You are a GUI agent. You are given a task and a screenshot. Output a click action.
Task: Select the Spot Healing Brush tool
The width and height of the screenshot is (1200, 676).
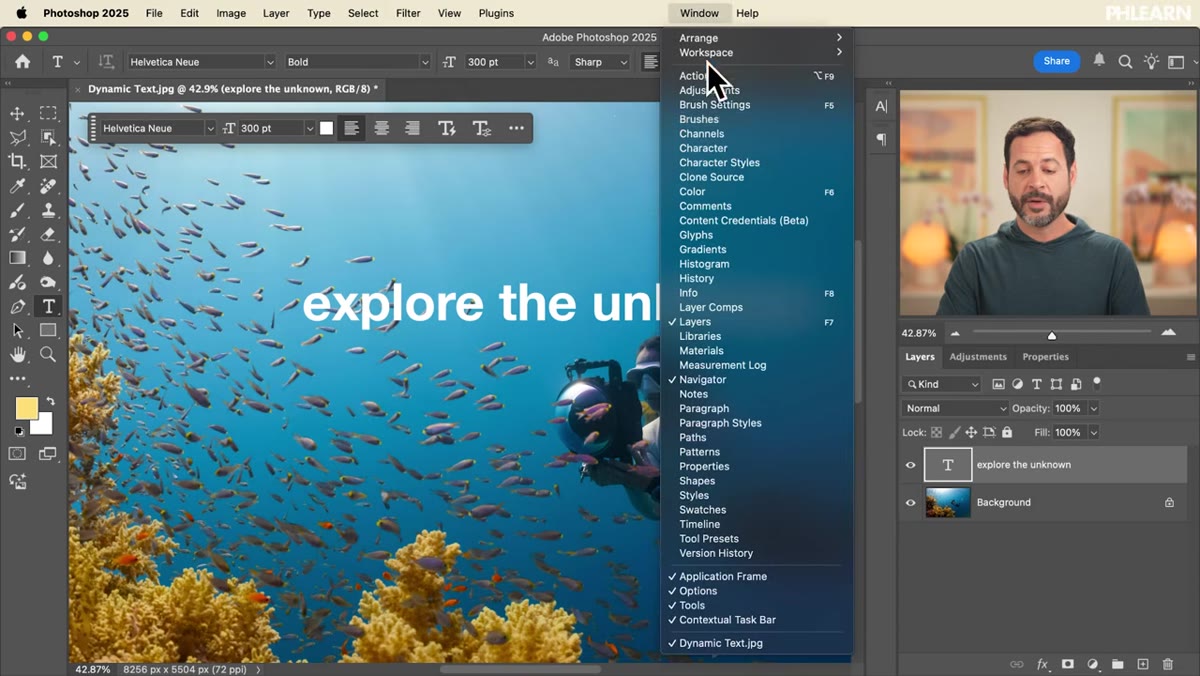(x=48, y=186)
